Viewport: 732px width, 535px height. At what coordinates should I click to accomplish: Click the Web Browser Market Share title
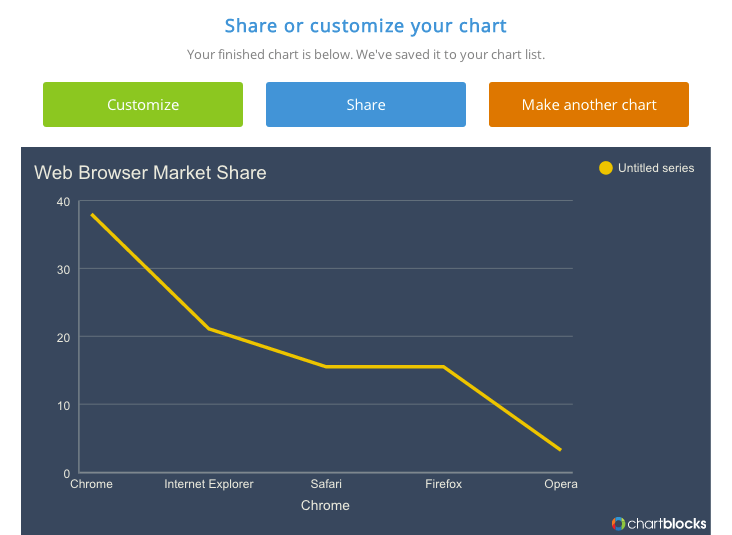click(150, 173)
